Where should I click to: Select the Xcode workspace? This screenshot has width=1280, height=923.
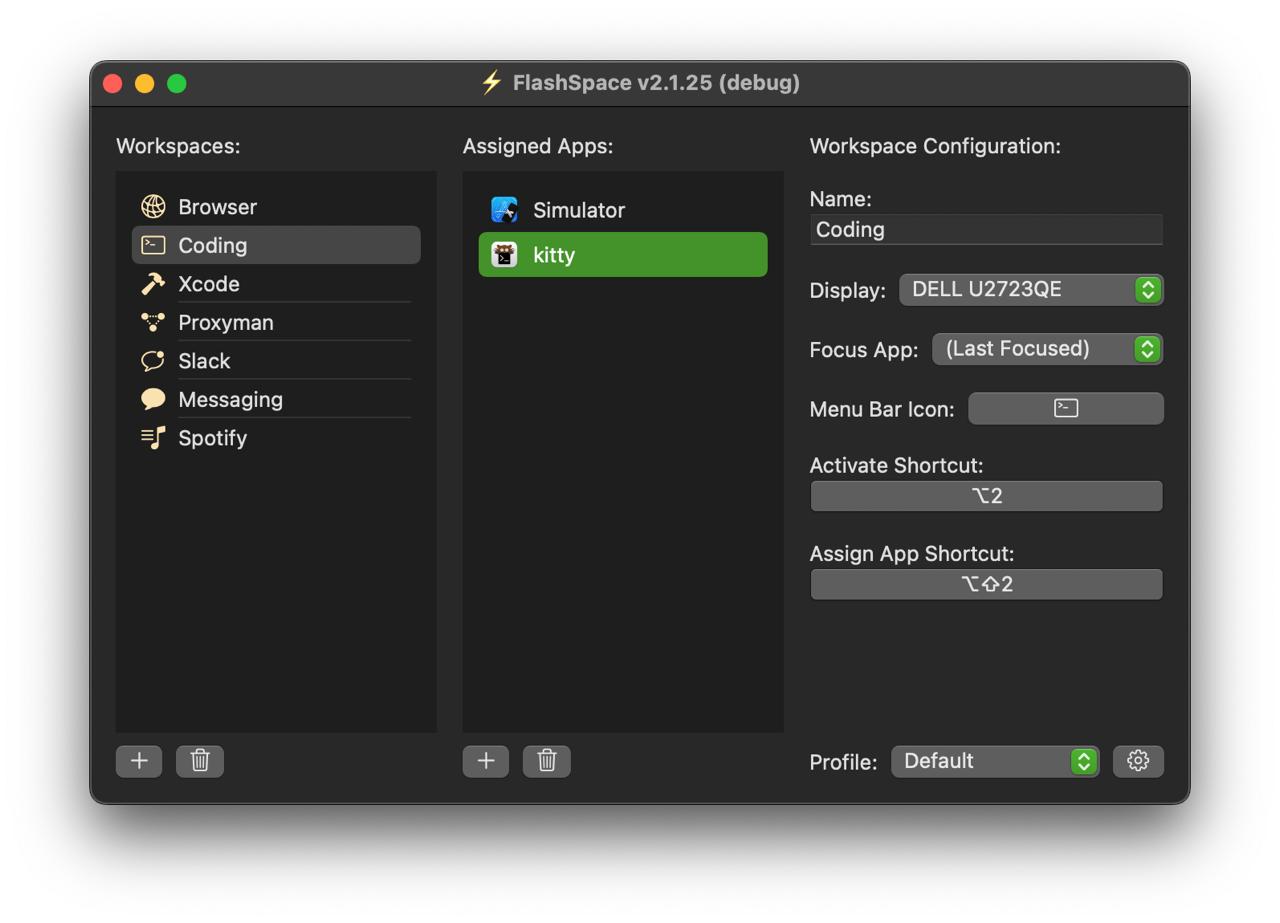click(x=276, y=284)
